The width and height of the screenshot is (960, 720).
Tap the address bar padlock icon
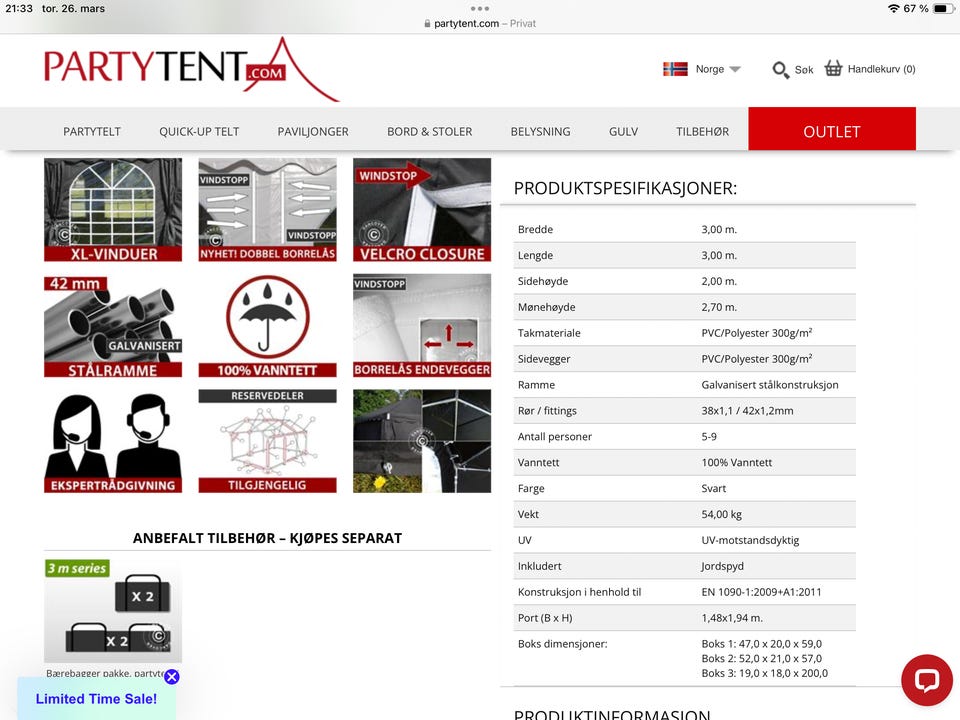point(427,23)
